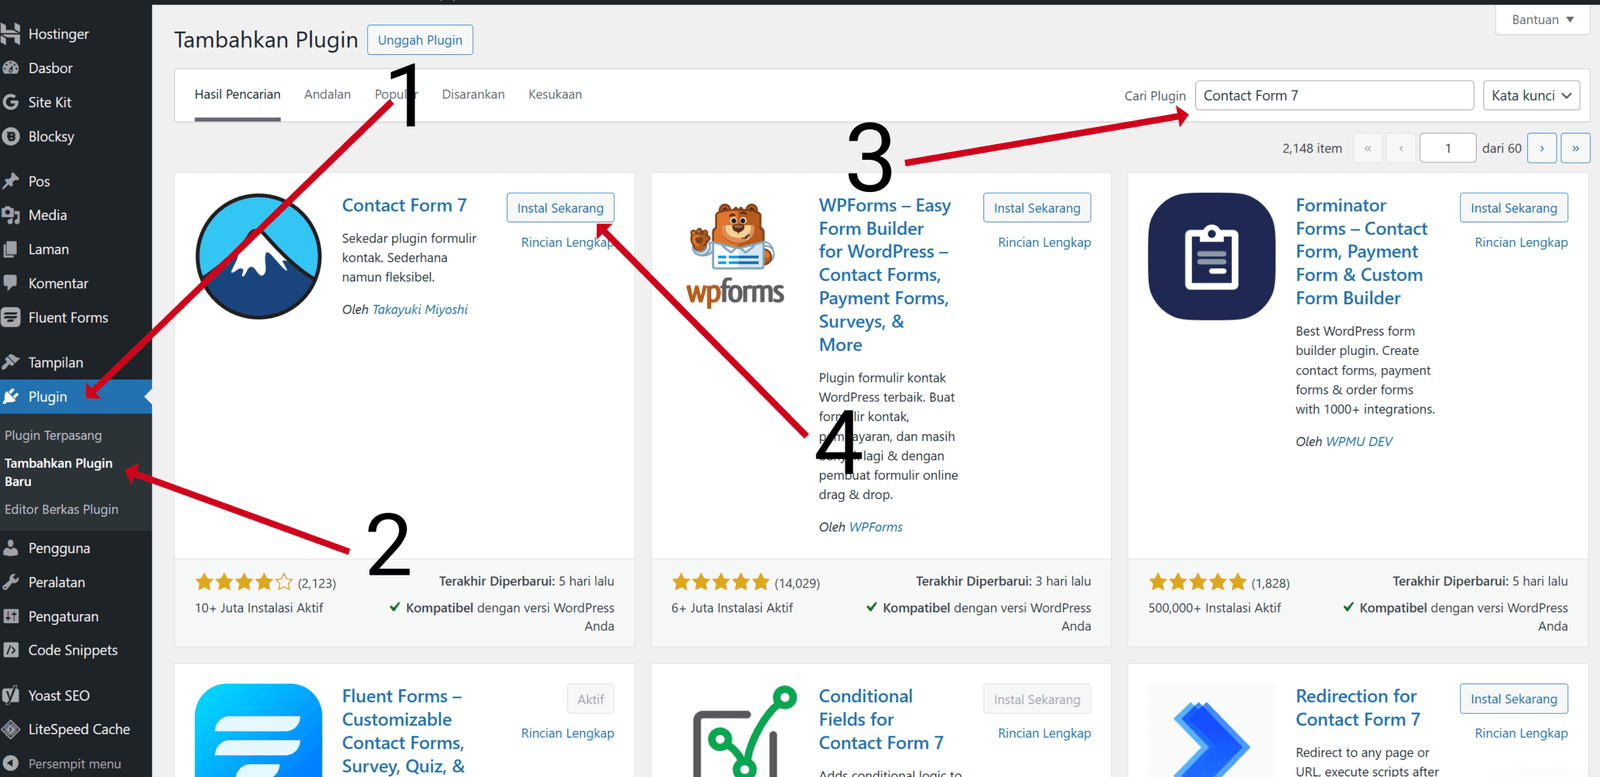The image size is (1600, 777).
Task: Open author link WPMU DEV
Action: 1359,441
